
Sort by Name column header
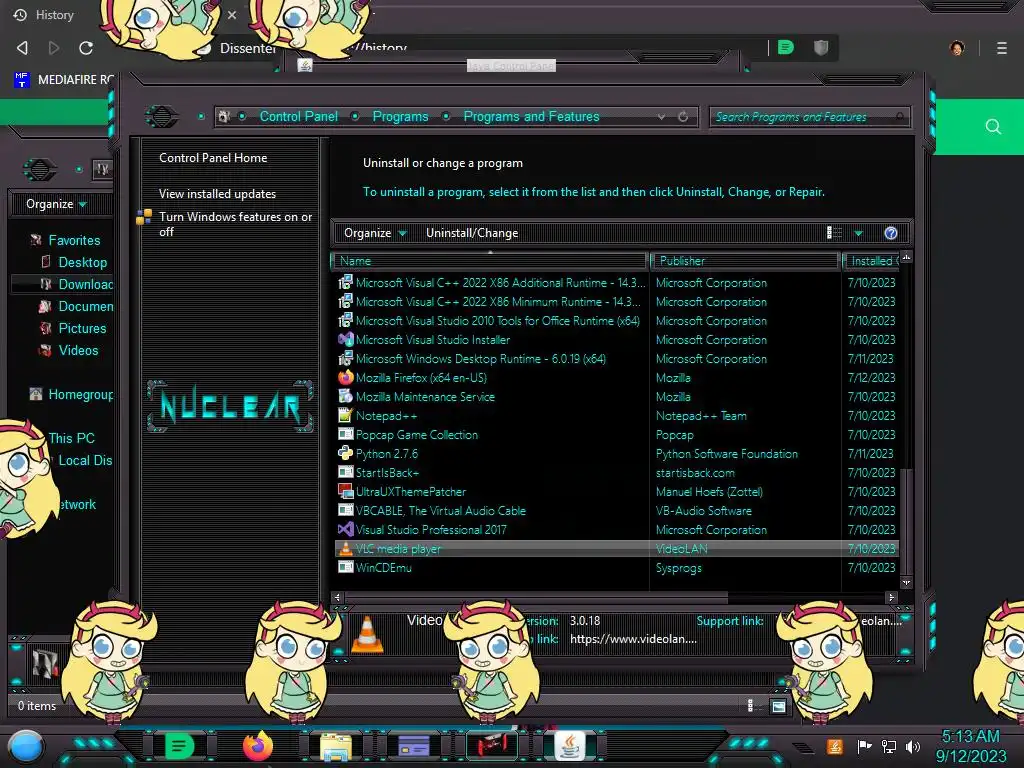(490, 261)
